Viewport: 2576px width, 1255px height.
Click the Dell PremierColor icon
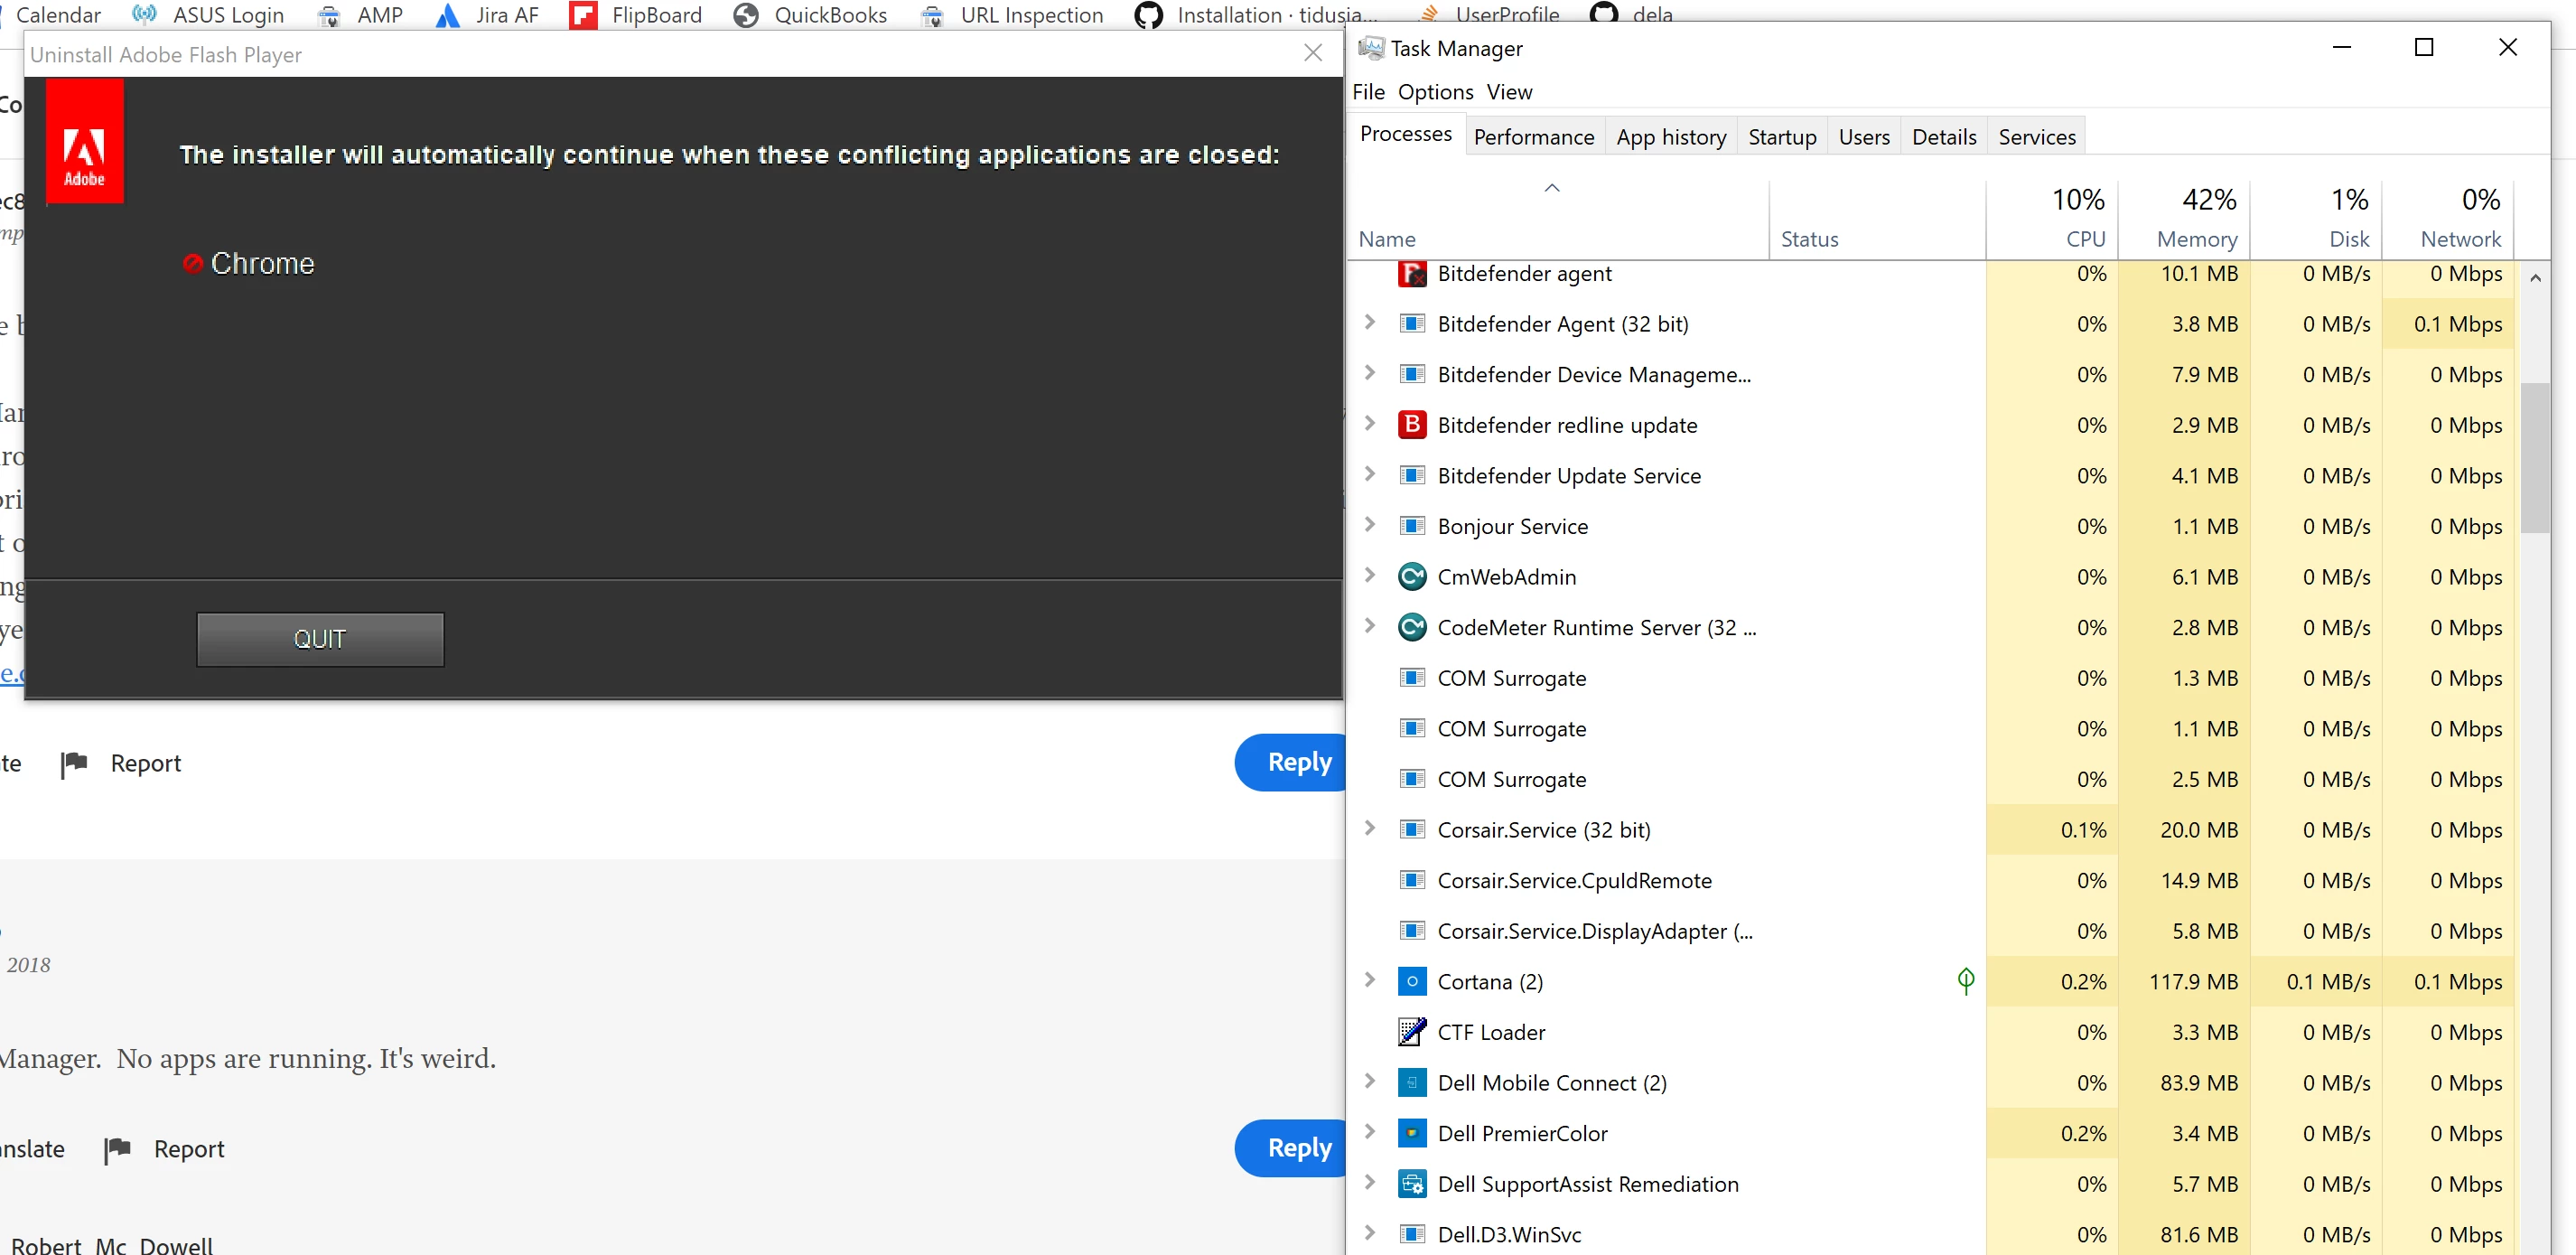pyautogui.click(x=1411, y=1133)
